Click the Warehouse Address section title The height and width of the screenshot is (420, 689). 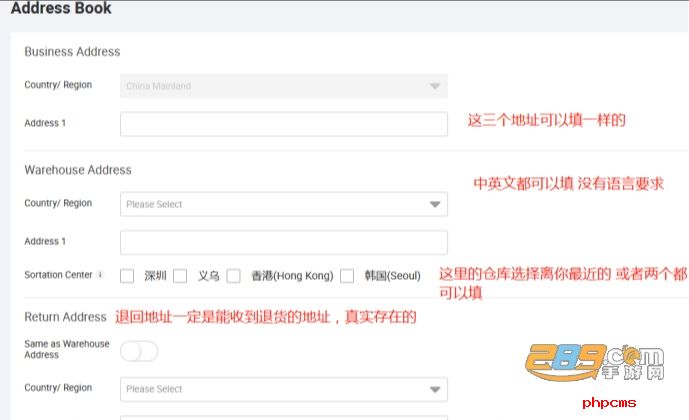78,170
